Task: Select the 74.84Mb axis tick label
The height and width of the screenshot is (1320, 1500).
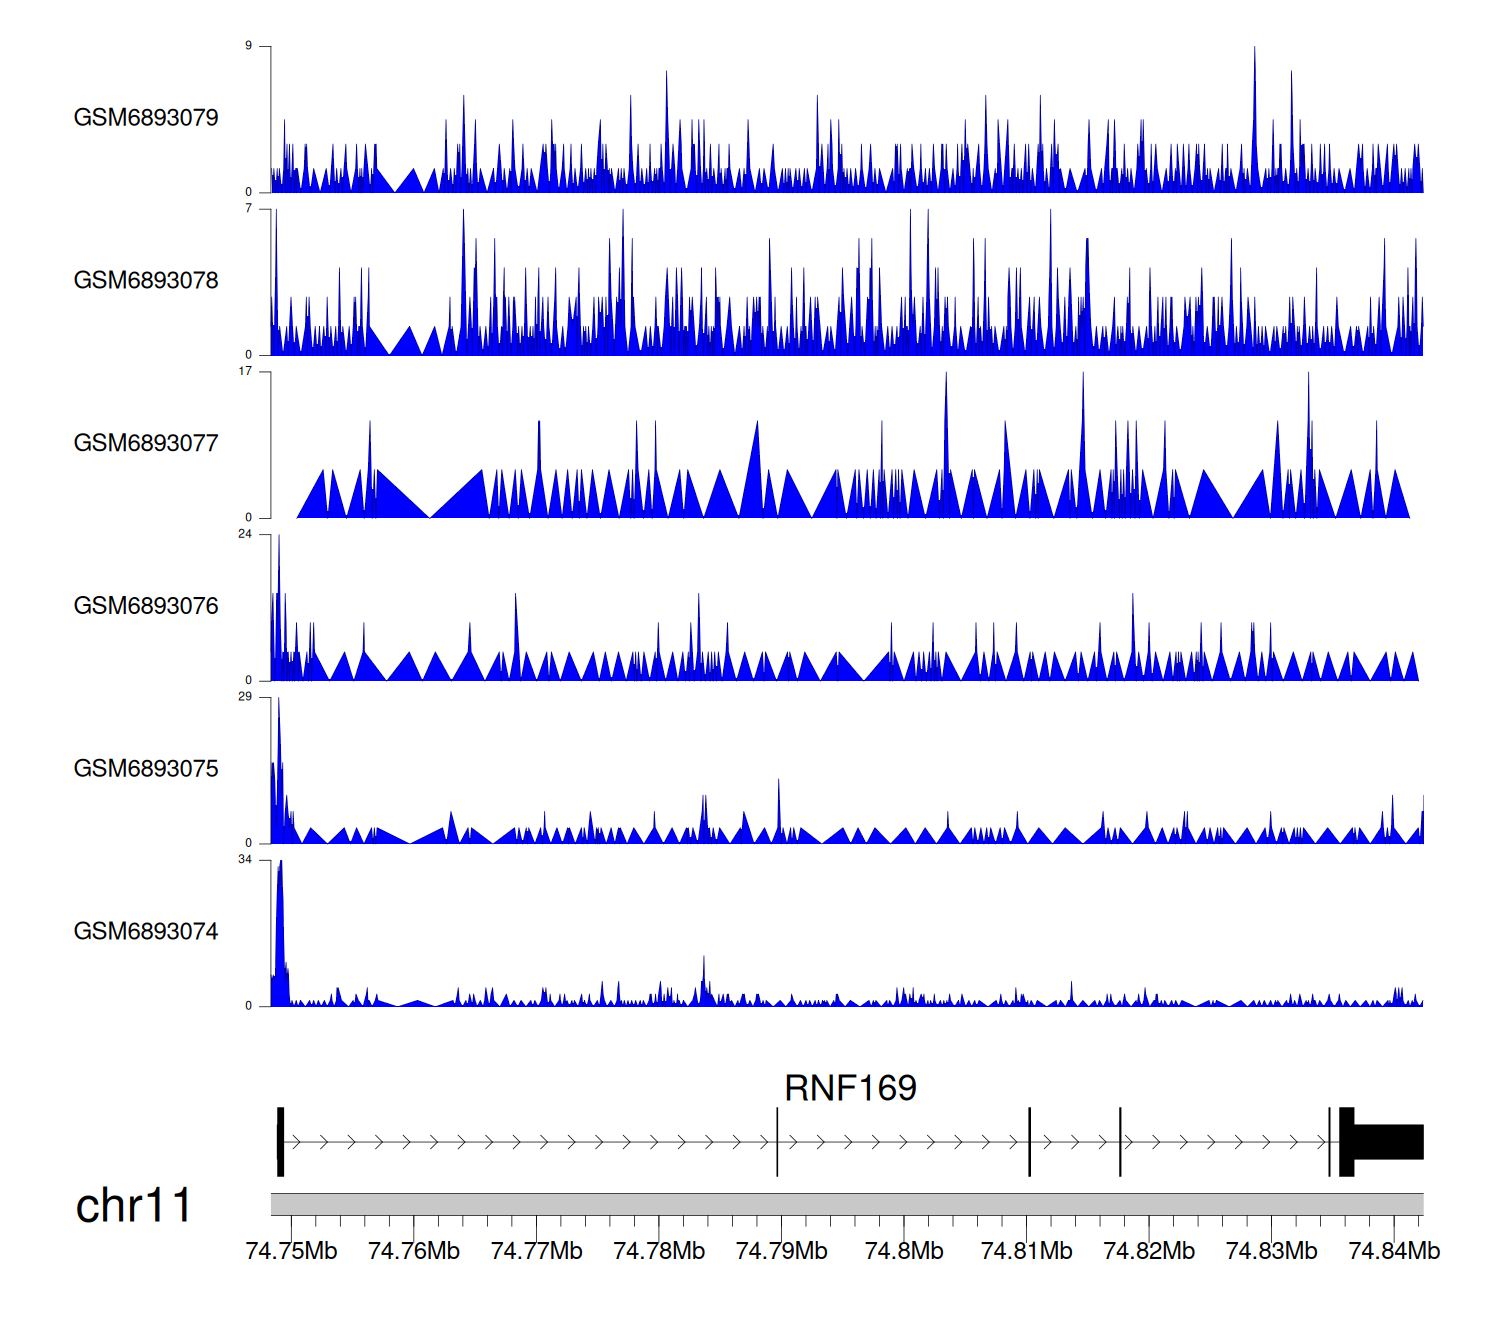Action: [1394, 1251]
